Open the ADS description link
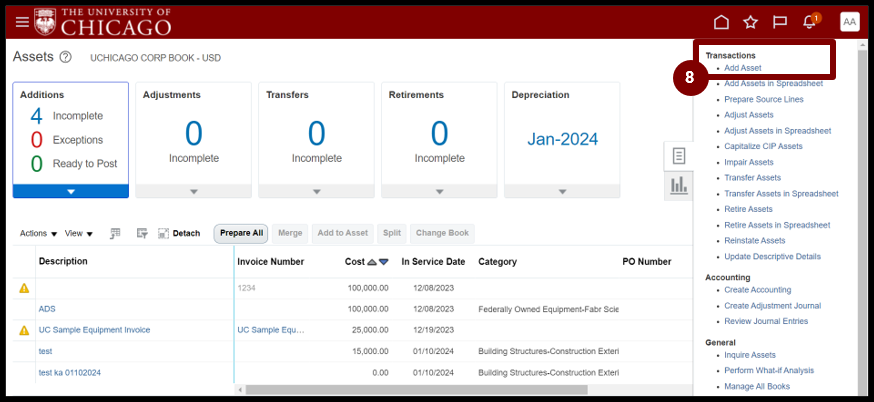Screen dimensions: 874x402 tap(47, 309)
